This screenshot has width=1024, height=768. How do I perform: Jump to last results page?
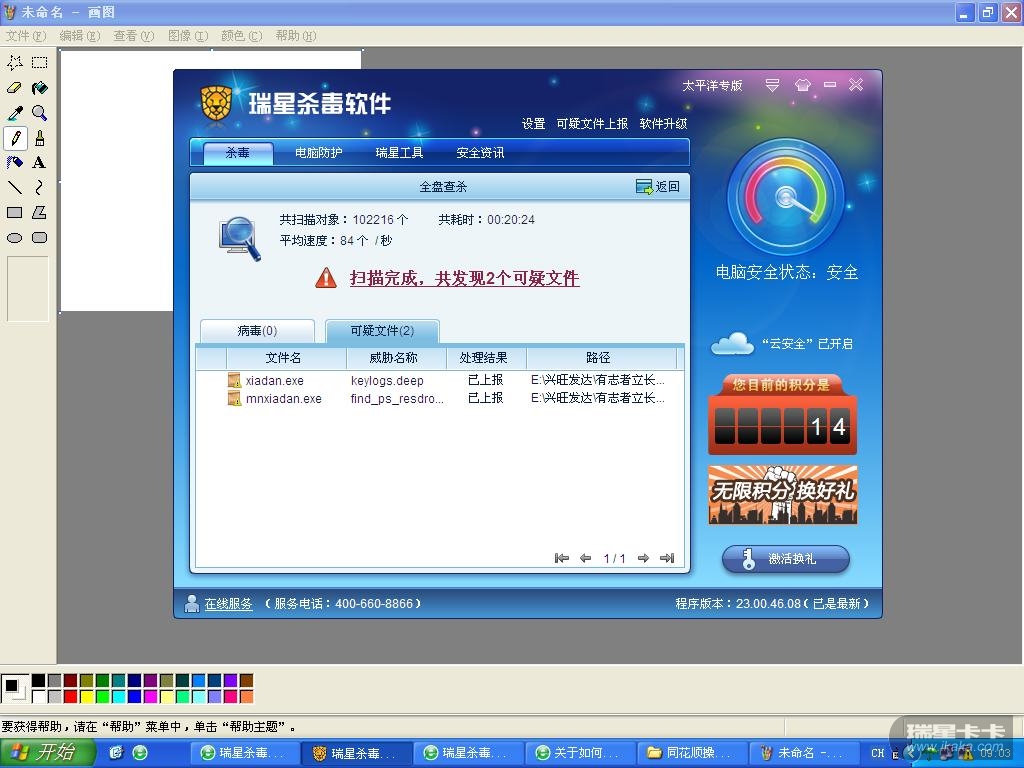click(x=667, y=558)
